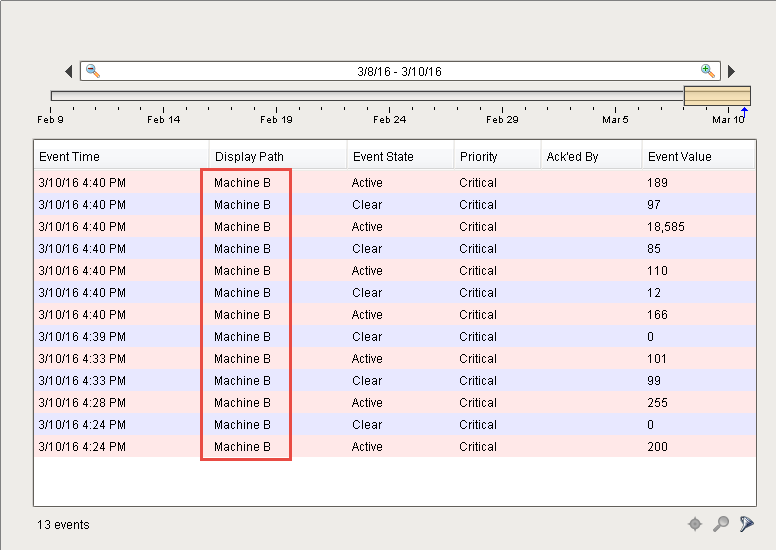776x550 pixels.
Task: Click the zoom in magnifier icon
Action: [708, 71]
